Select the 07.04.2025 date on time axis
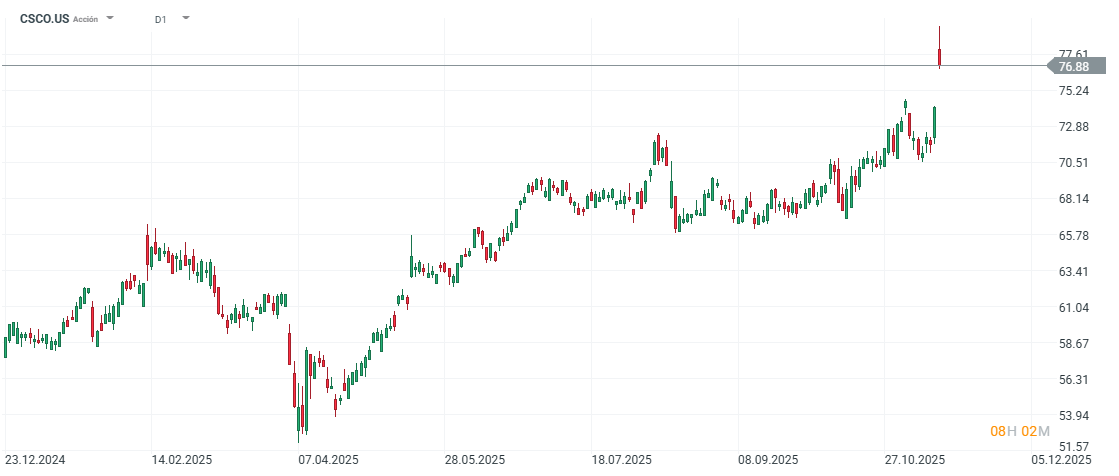 click(329, 460)
